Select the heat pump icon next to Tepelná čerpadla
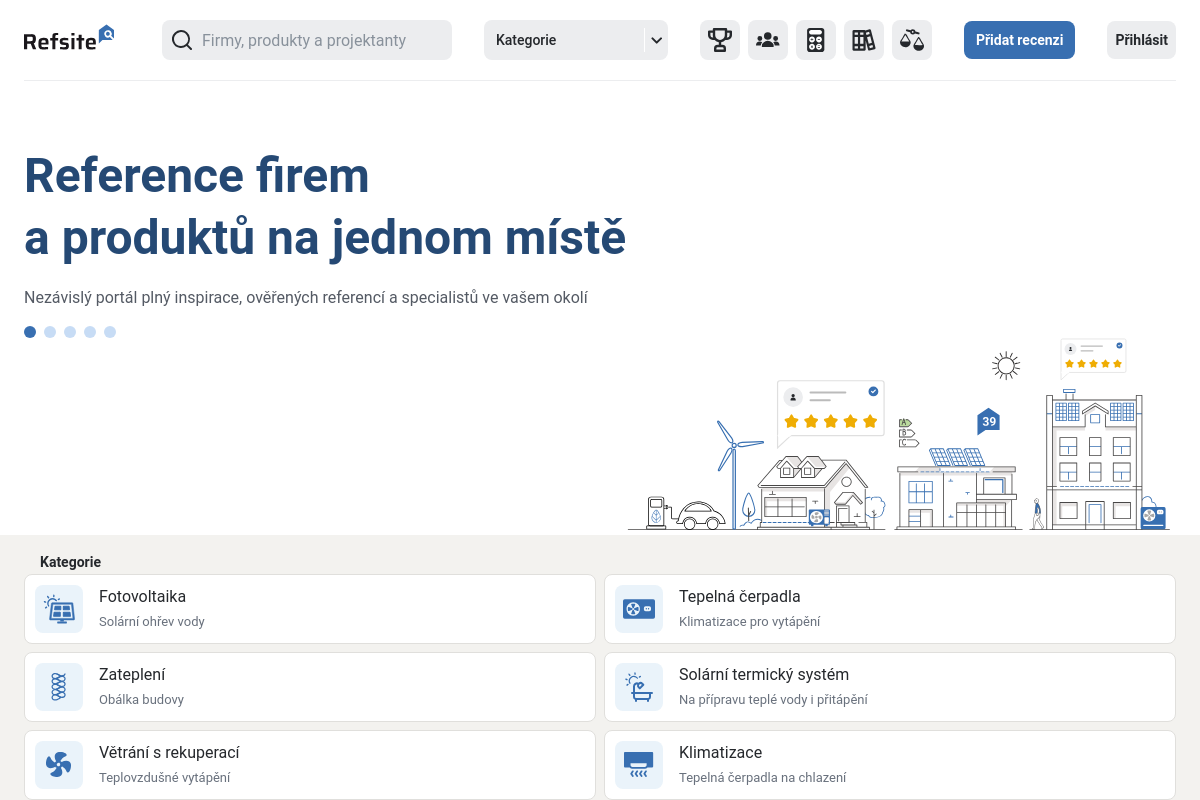Screen dimensions: 1200x800 point(638,608)
